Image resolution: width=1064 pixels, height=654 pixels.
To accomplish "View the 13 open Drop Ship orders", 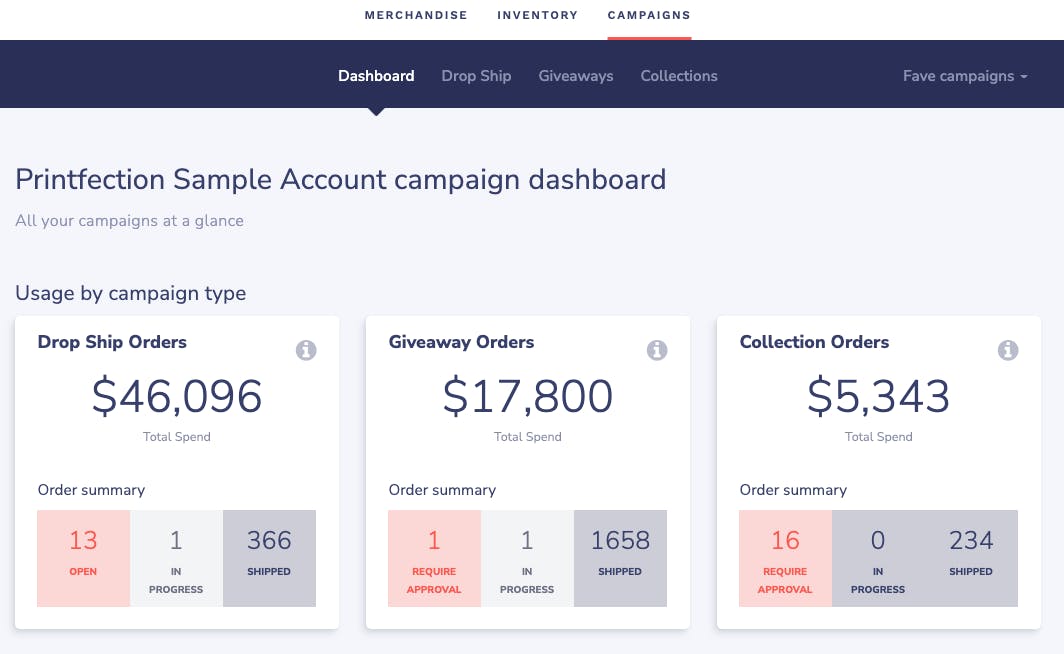I will tap(84, 558).
